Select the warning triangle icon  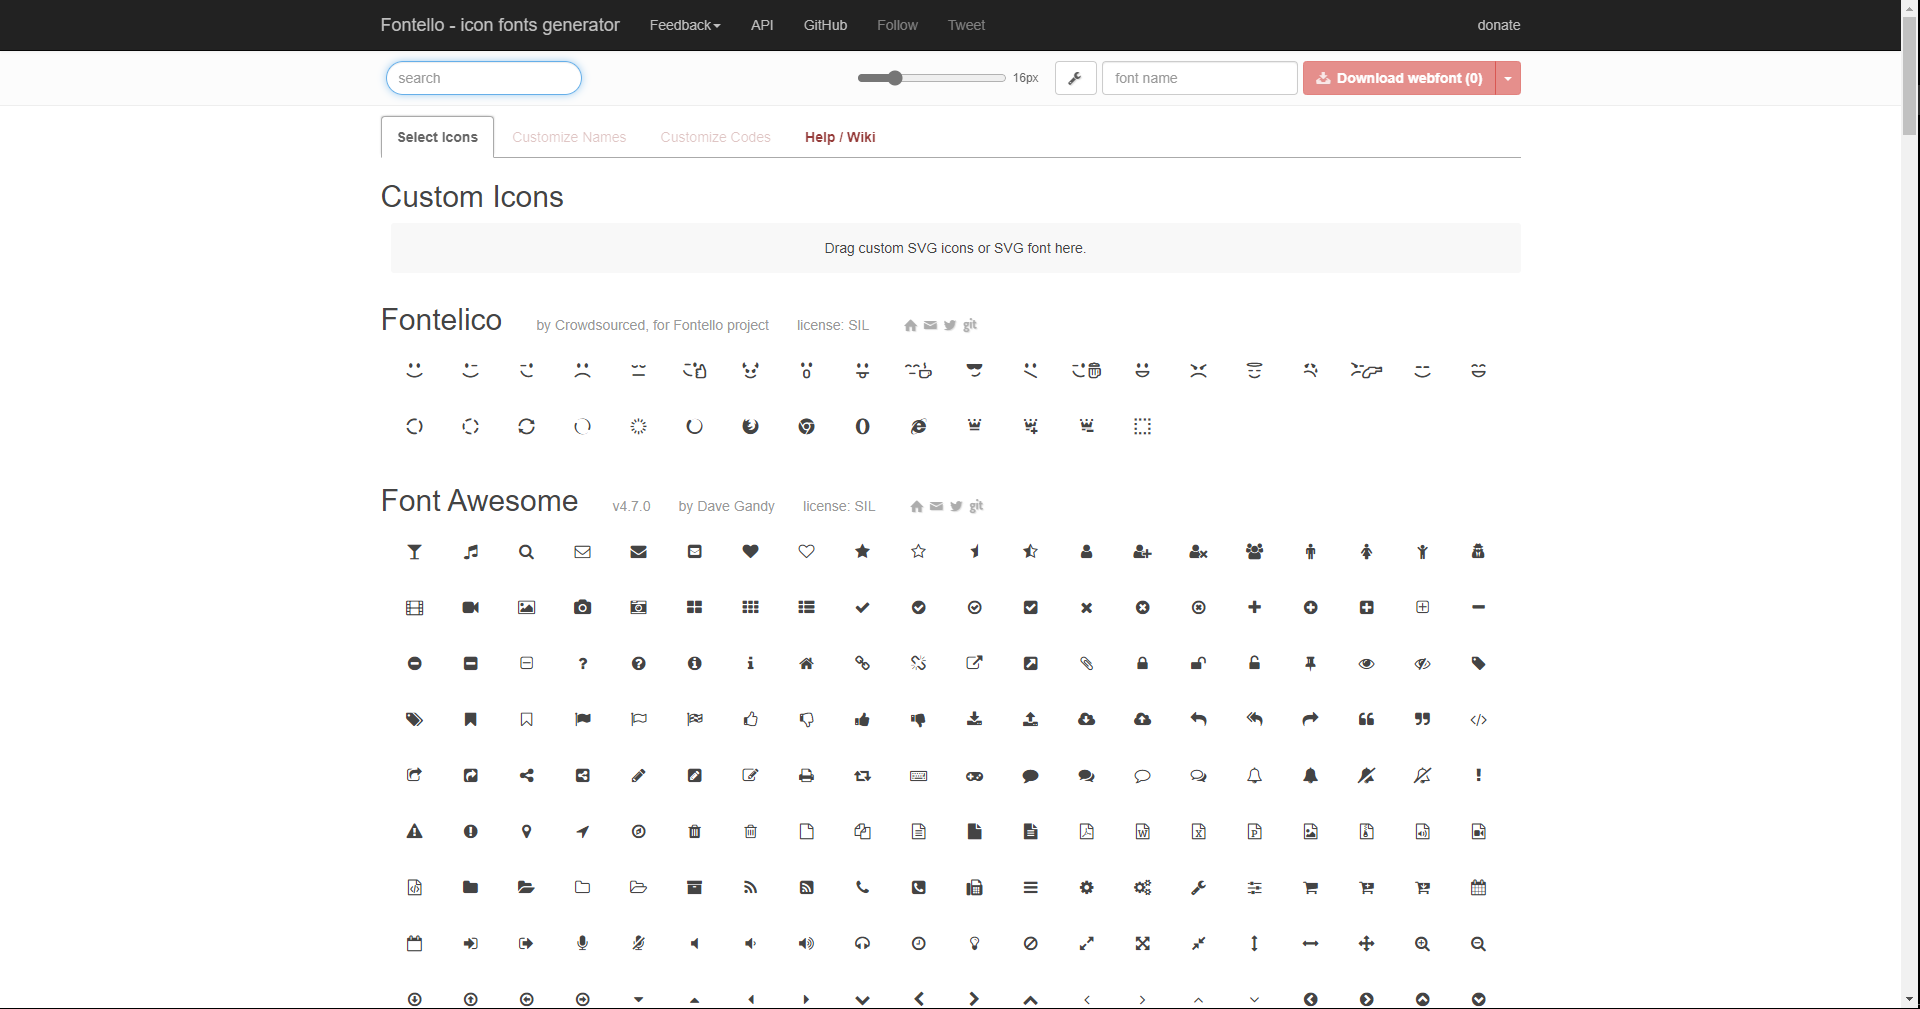tap(414, 832)
